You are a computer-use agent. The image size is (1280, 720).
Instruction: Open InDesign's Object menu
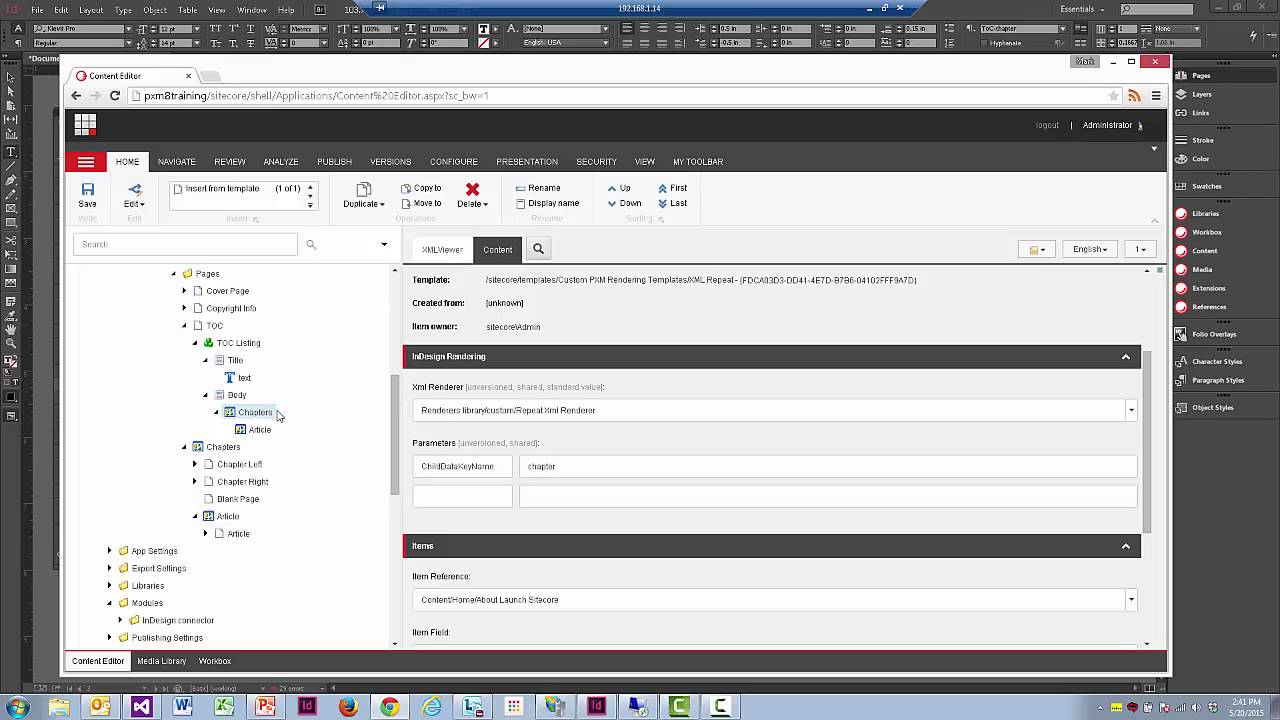pyautogui.click(x=155, y=9)
